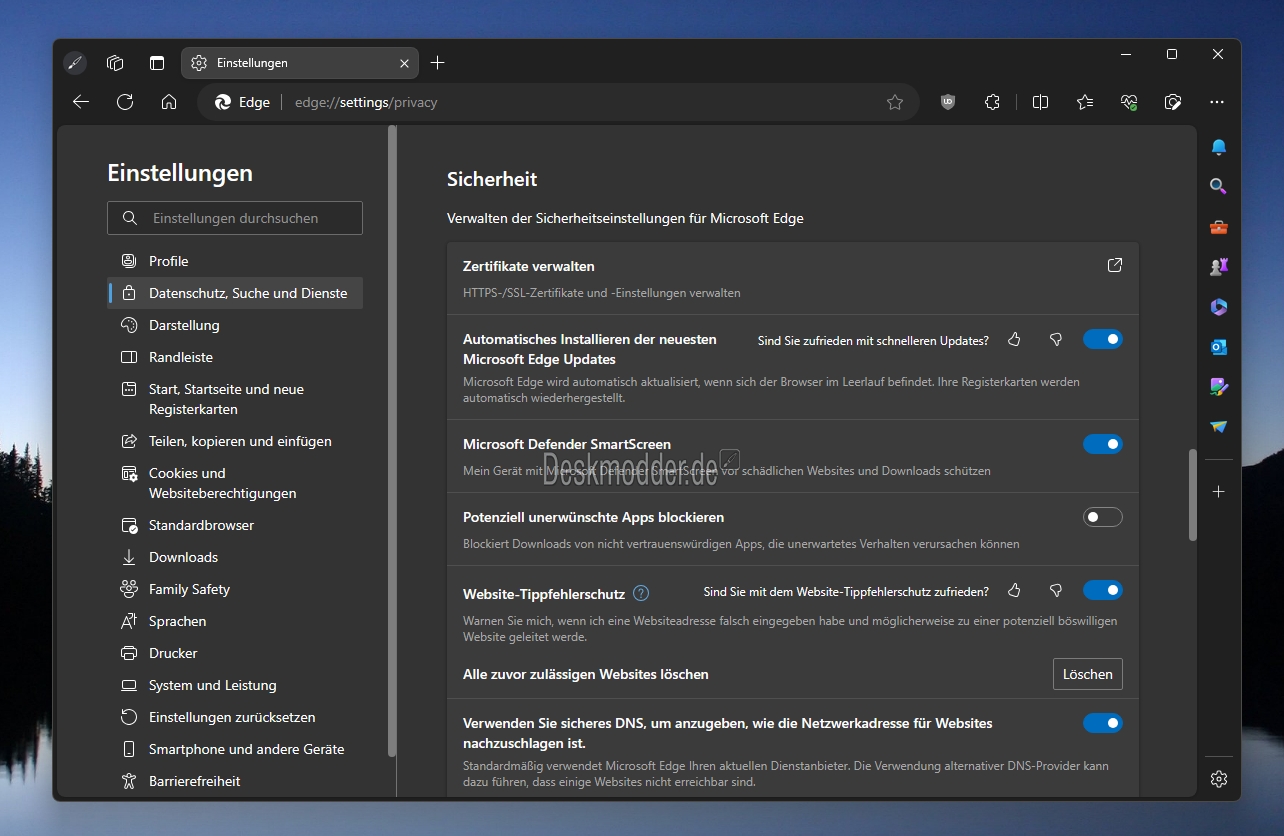Open Start, Startseite und neue Registerkarten
This screenshot has width=1284, height=836.
click(x=235, y=399)
